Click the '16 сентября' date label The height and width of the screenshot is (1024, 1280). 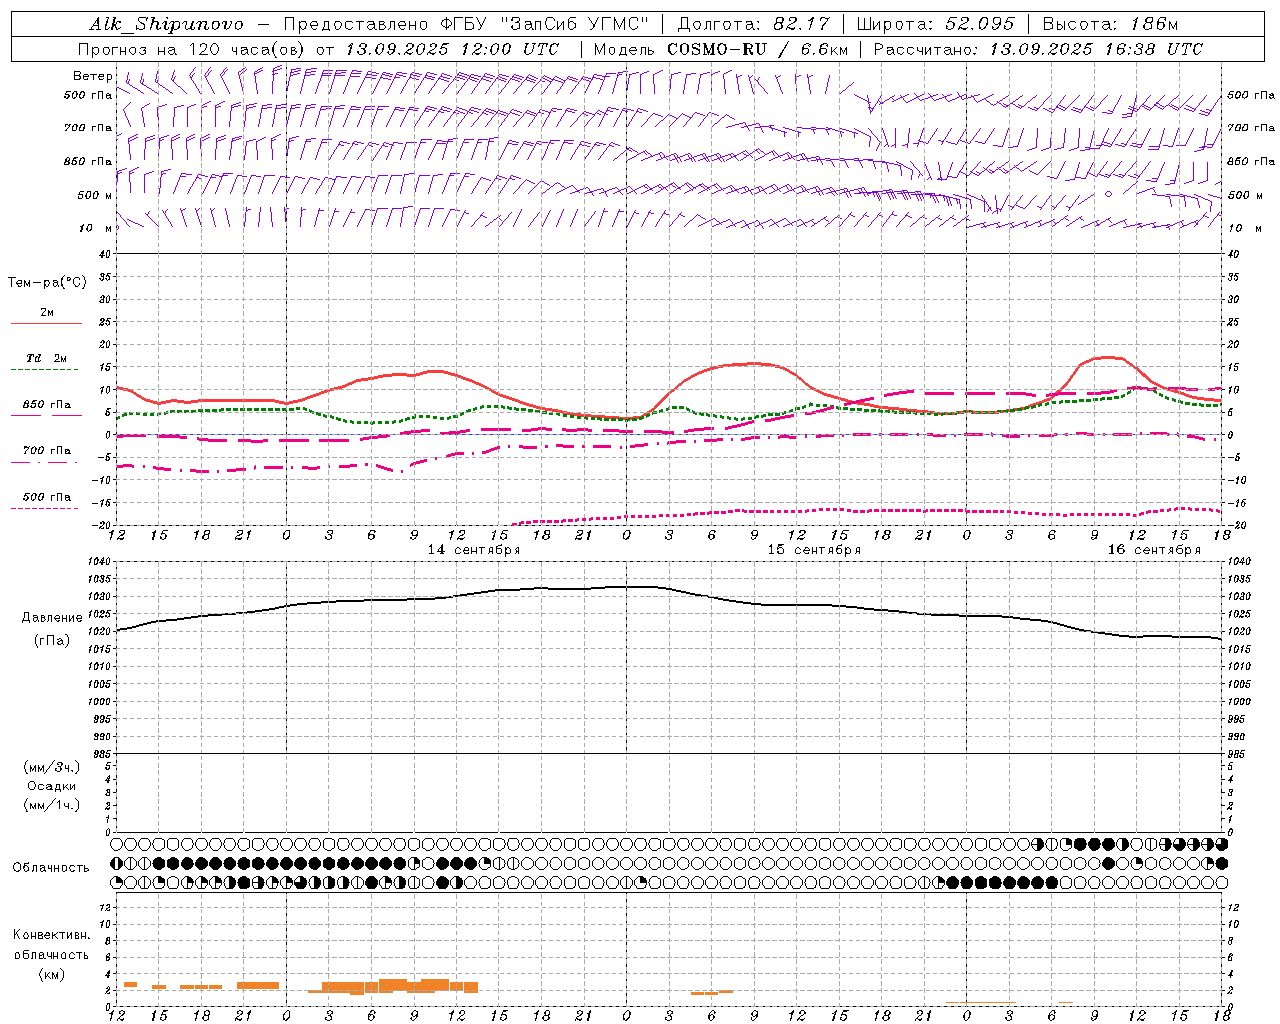[x=1154, y=550]
